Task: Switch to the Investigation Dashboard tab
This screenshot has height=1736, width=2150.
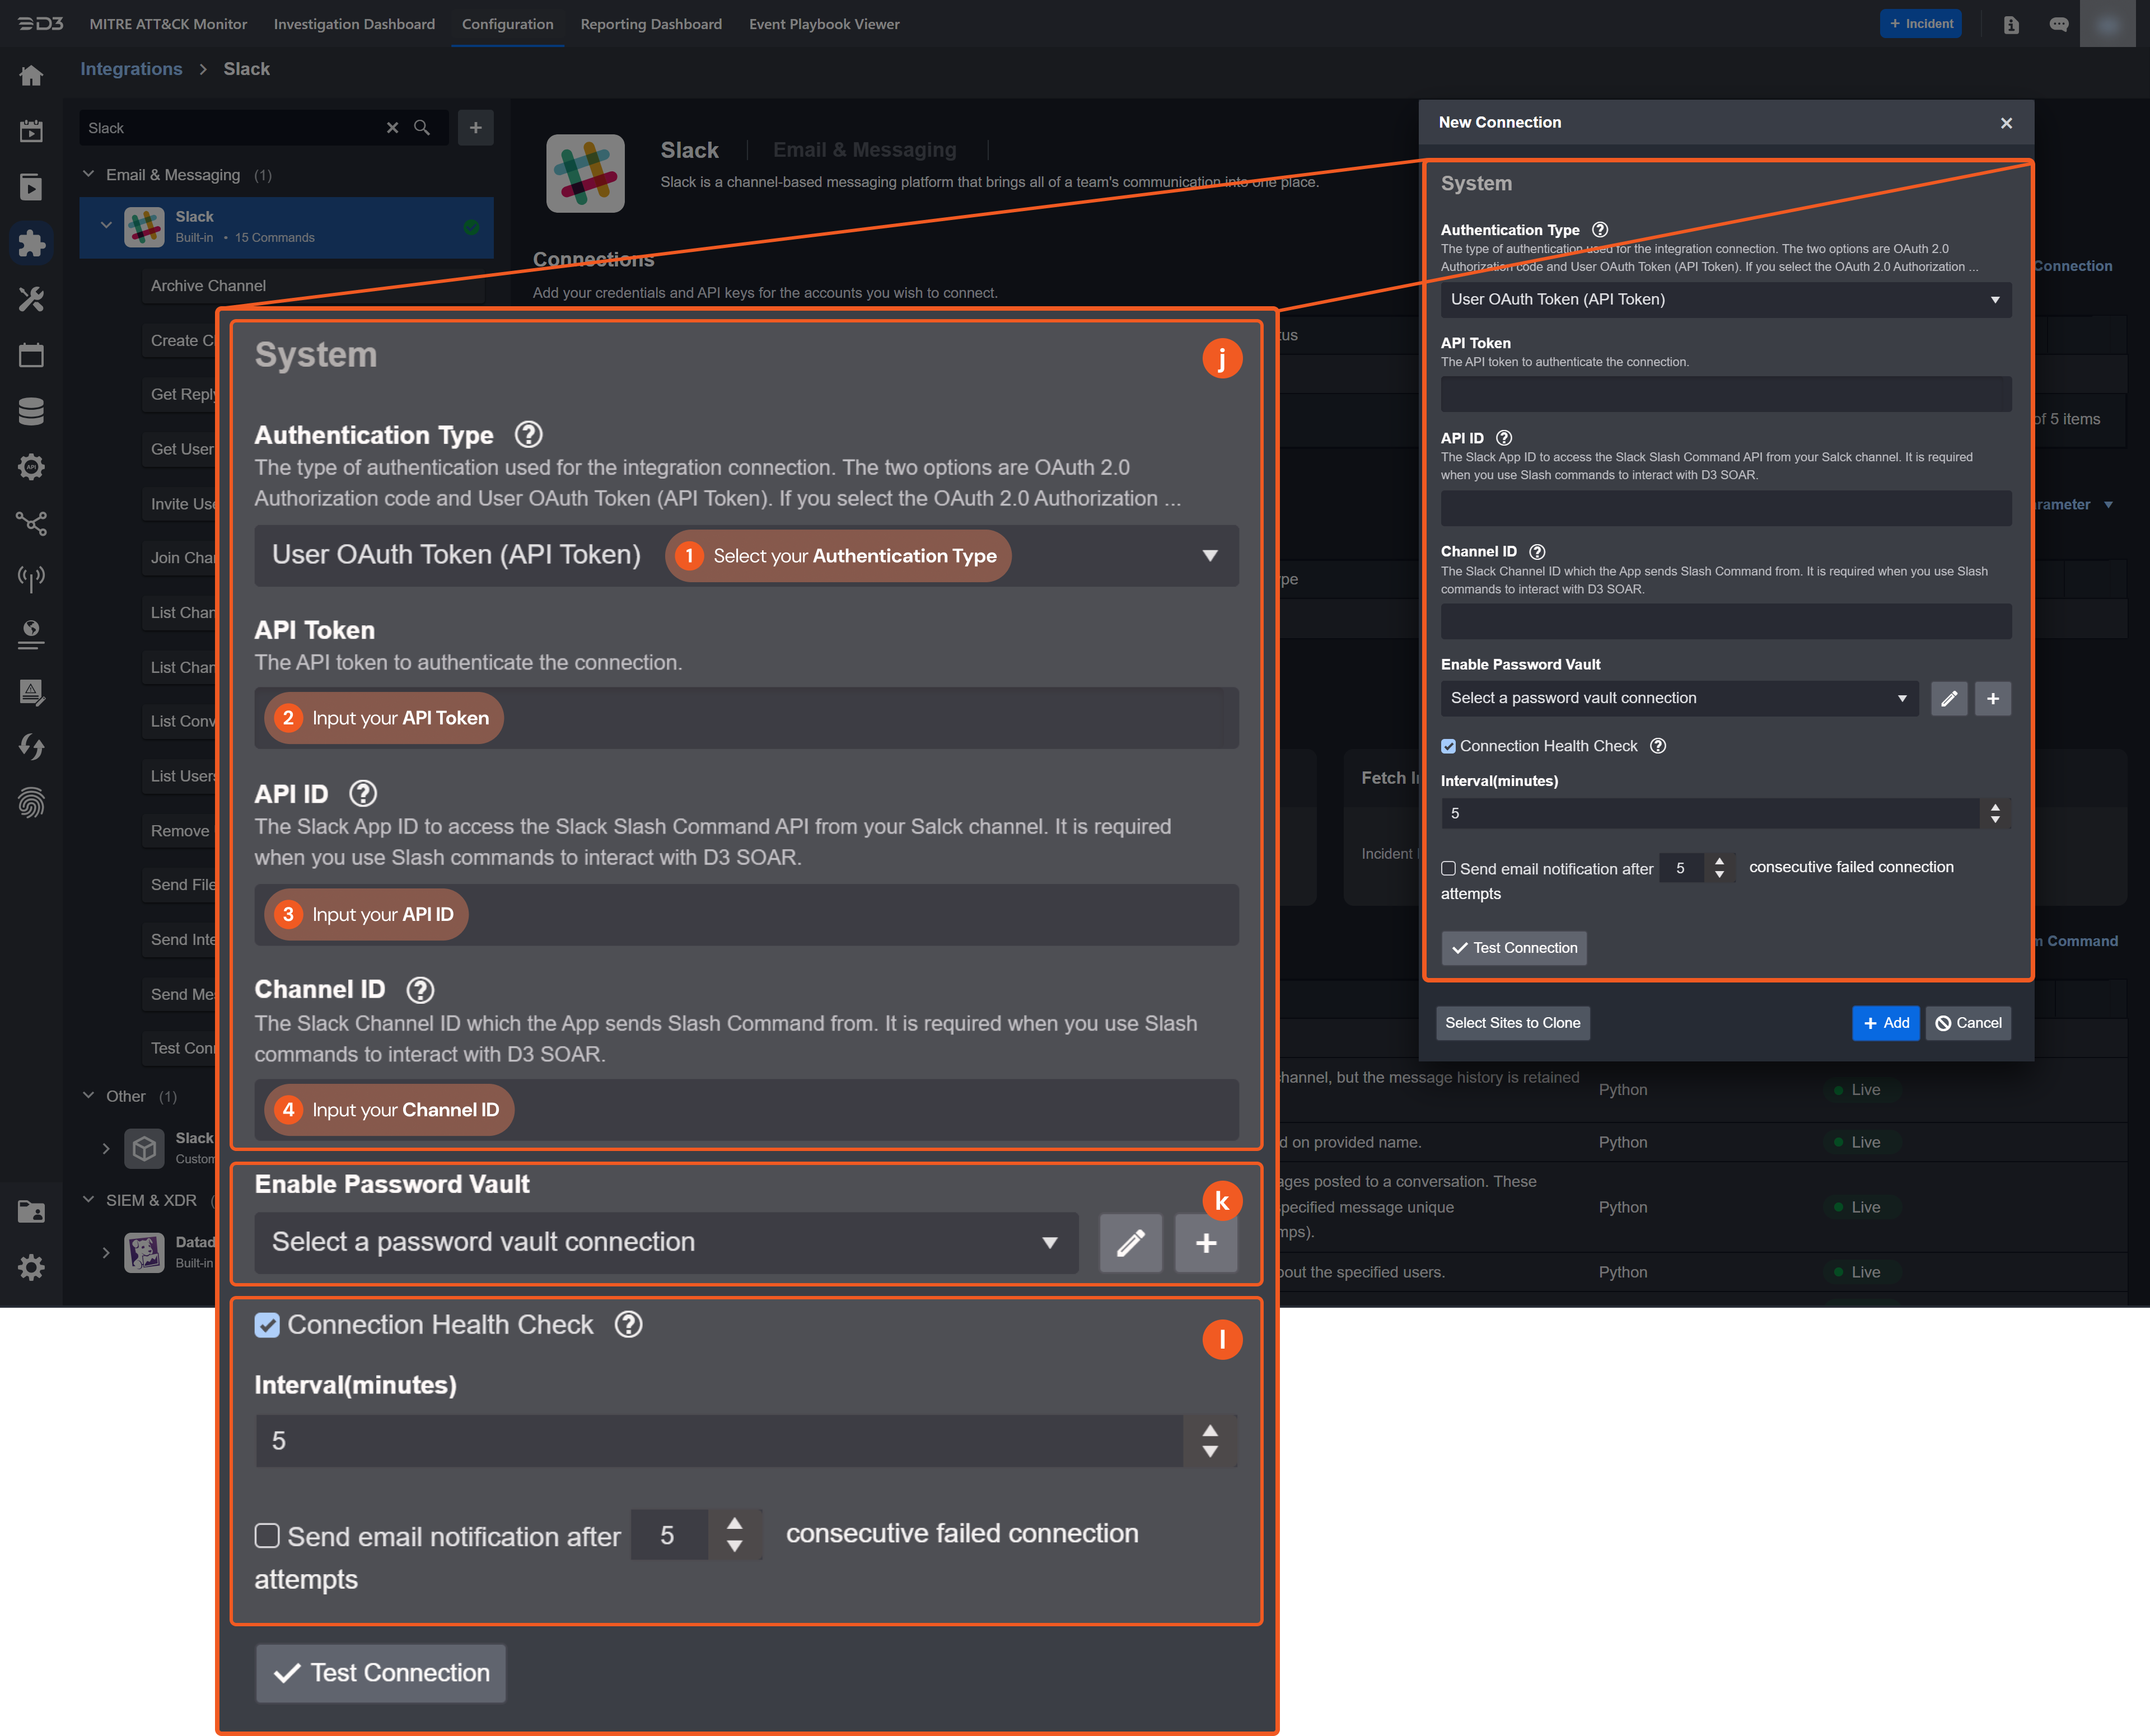Action: pos(354,24)
